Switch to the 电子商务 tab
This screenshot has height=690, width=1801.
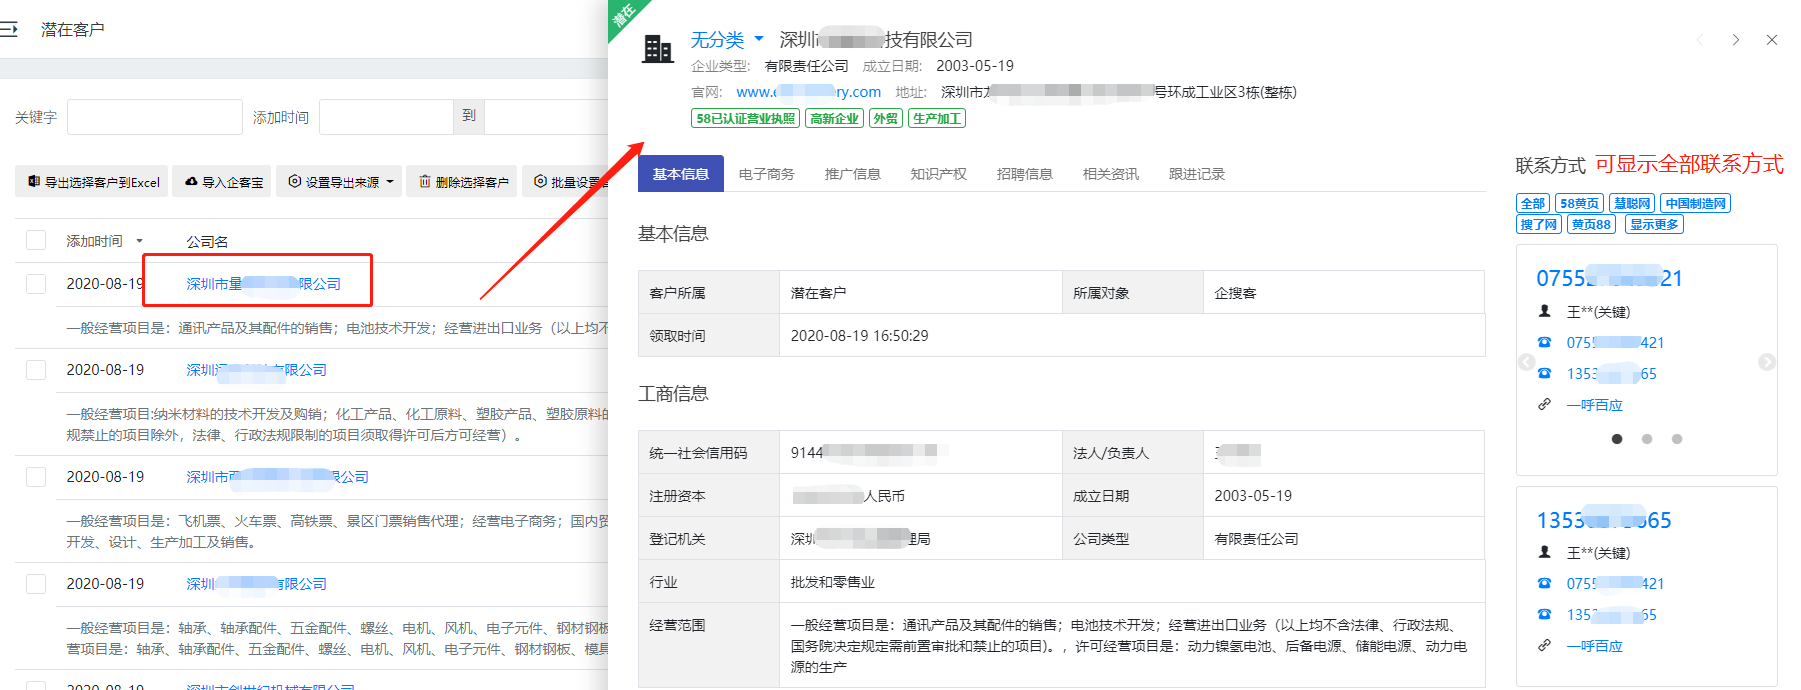[766, 174]
